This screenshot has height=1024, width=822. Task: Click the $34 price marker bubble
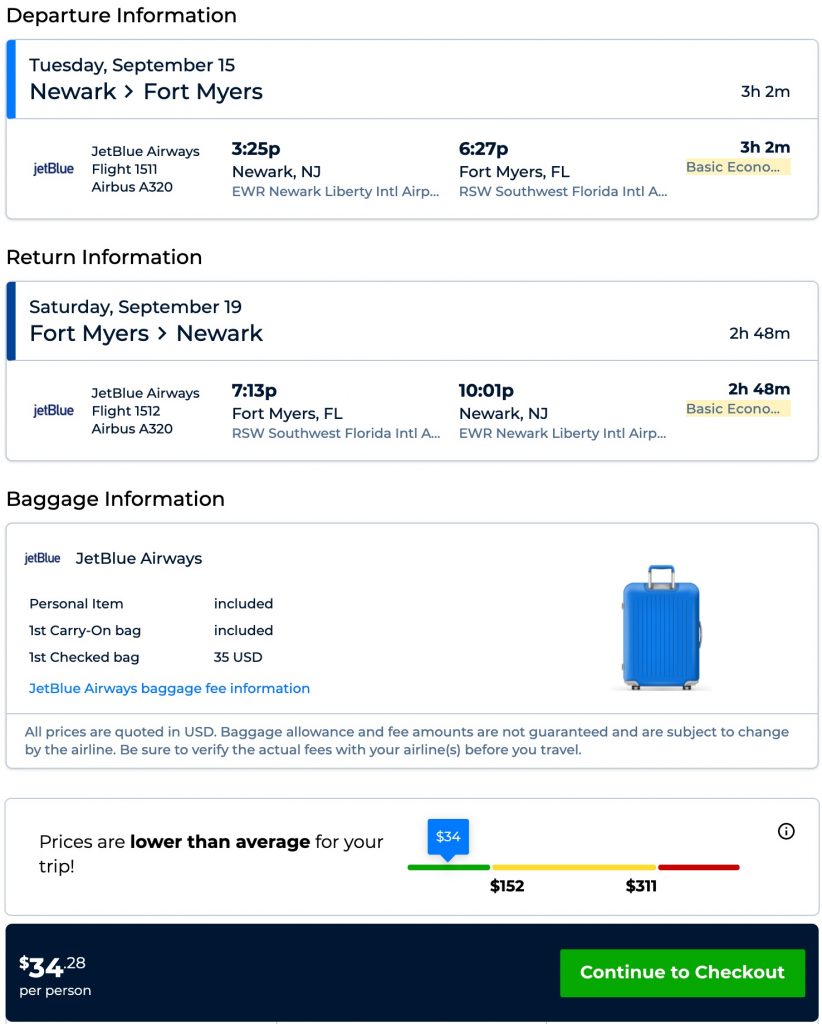click(448, 836)
